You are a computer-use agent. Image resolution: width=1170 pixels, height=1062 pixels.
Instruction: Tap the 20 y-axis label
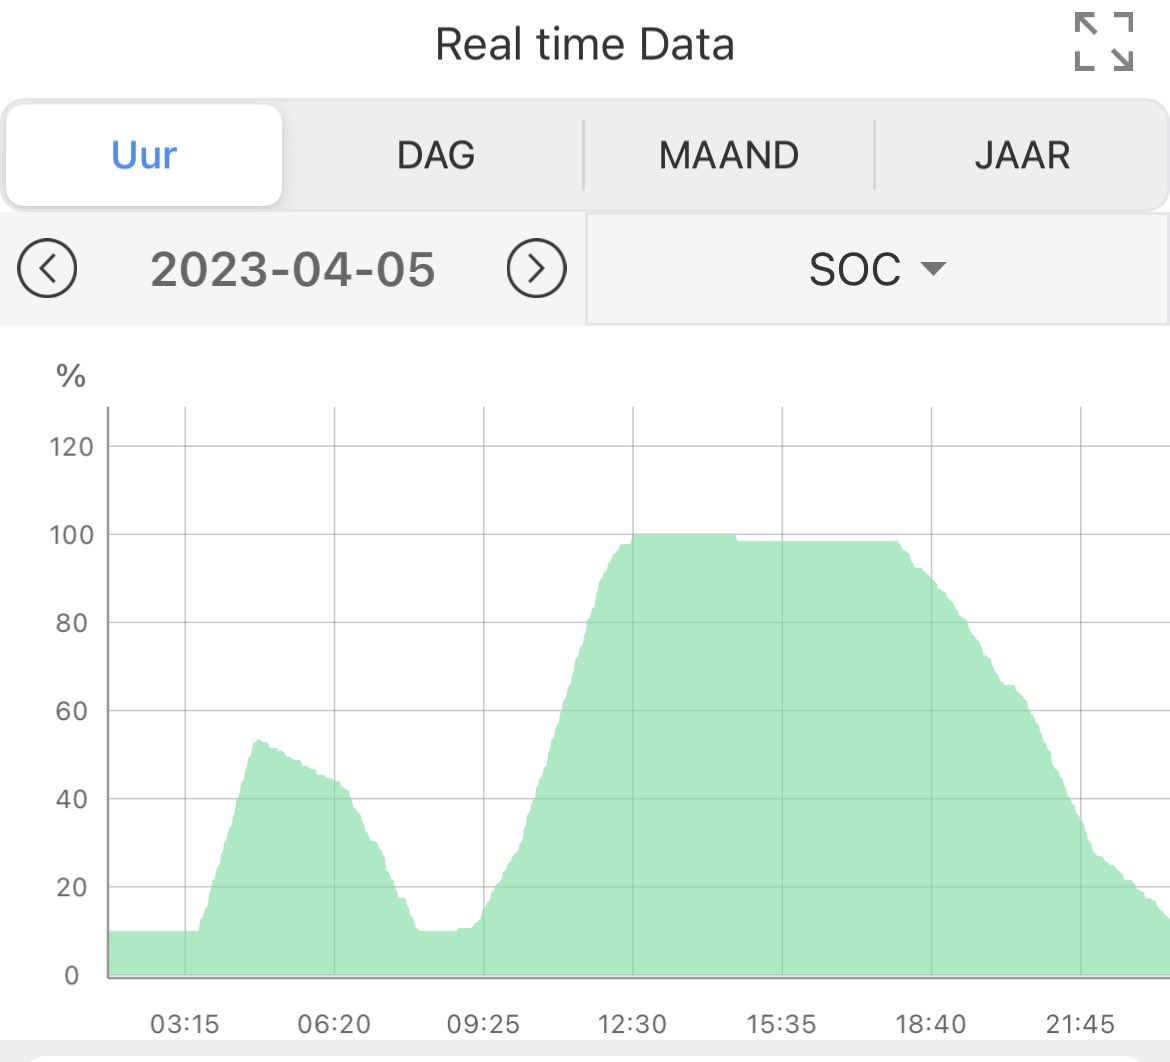click(x=72, y=887)
